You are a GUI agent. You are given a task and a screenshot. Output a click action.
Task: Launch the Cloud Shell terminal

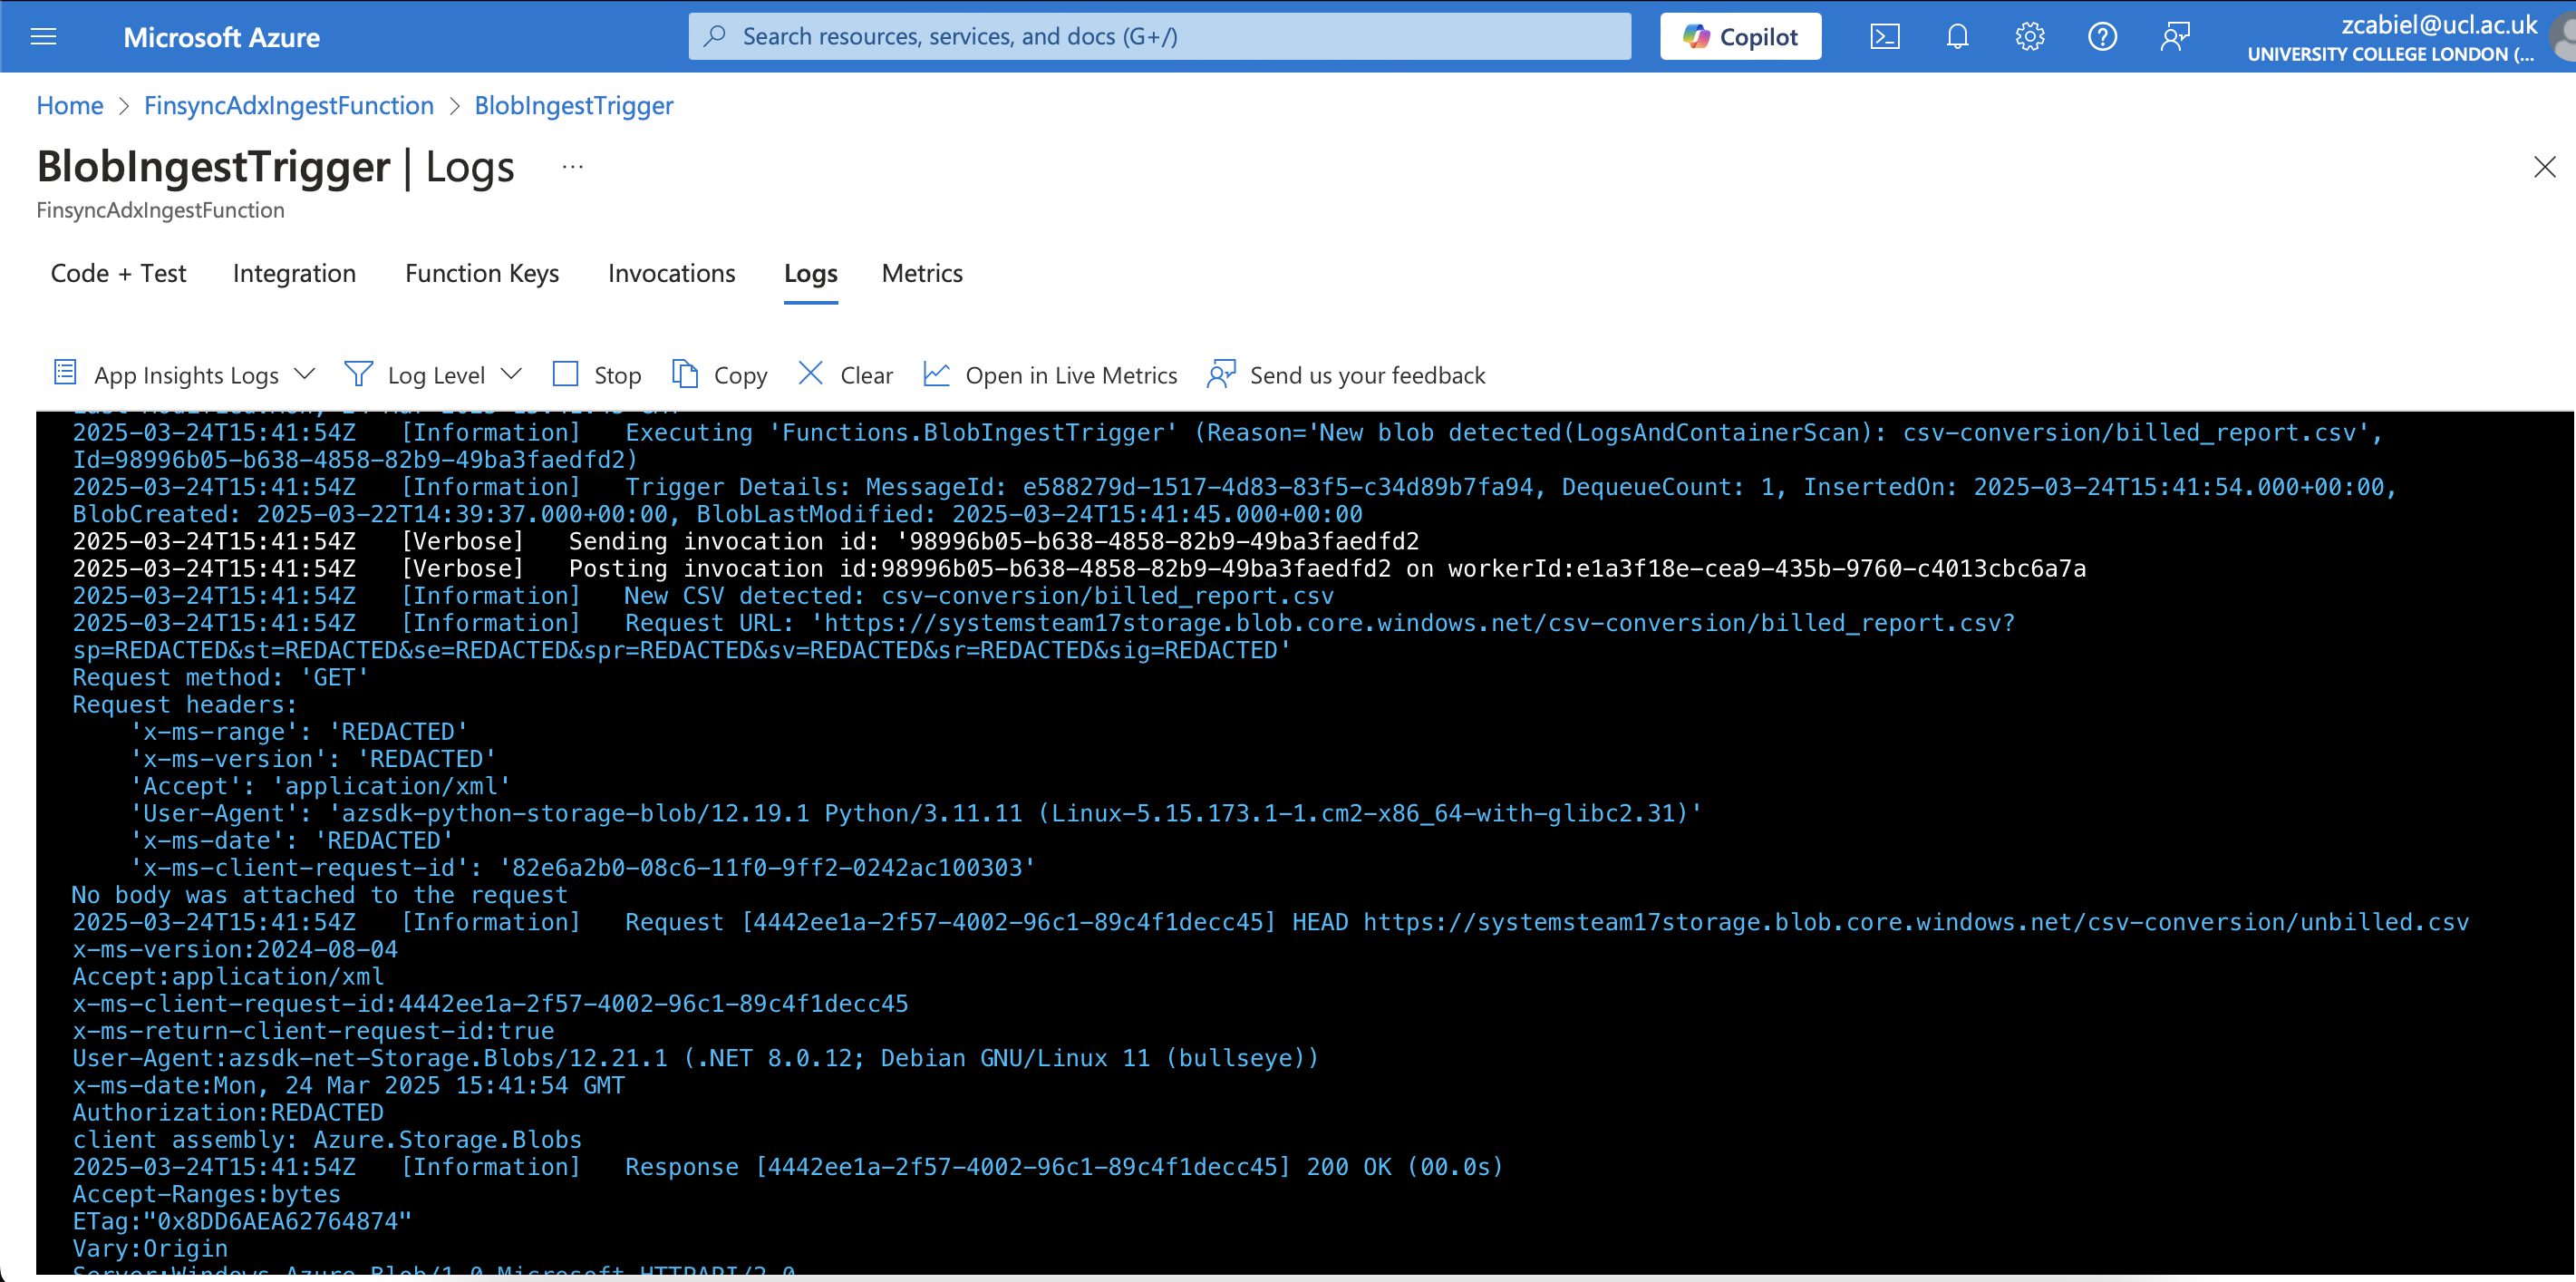[1886, 36]
